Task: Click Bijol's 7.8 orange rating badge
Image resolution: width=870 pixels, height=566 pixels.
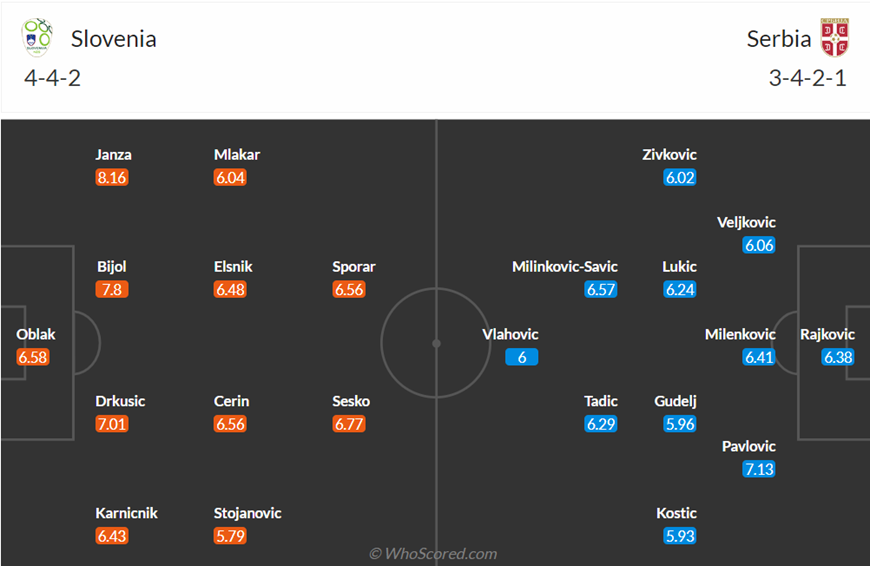Action: tap(112, 290)
